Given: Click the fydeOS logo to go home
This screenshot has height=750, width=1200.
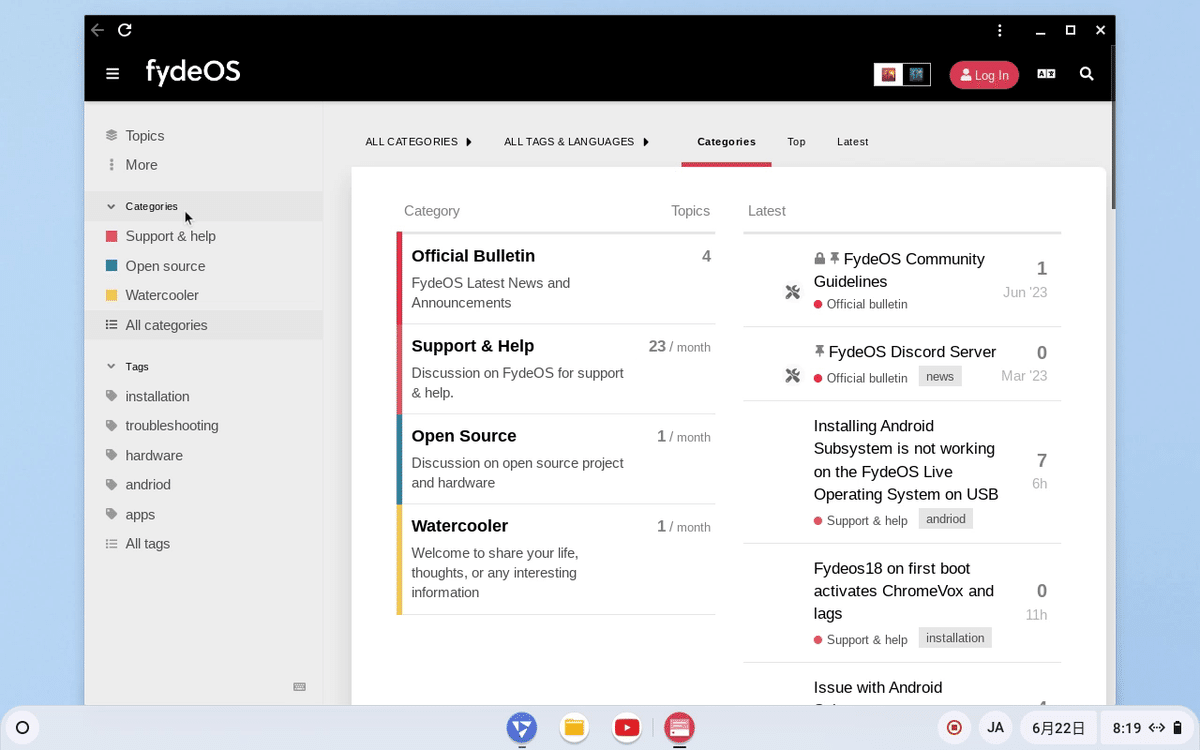Looking at the screenshot, I should coord(192,72).
